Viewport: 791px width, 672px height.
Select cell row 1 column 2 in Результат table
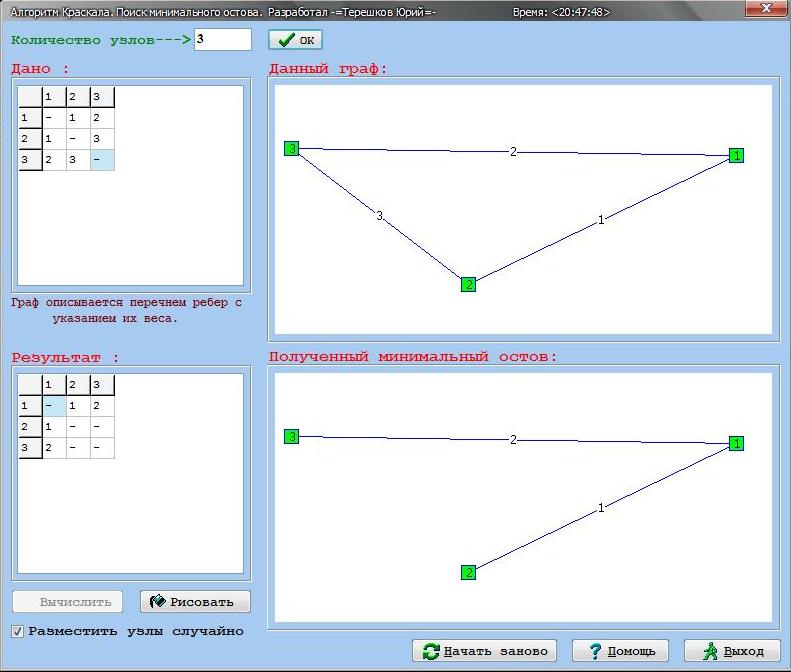coord(78,406)
